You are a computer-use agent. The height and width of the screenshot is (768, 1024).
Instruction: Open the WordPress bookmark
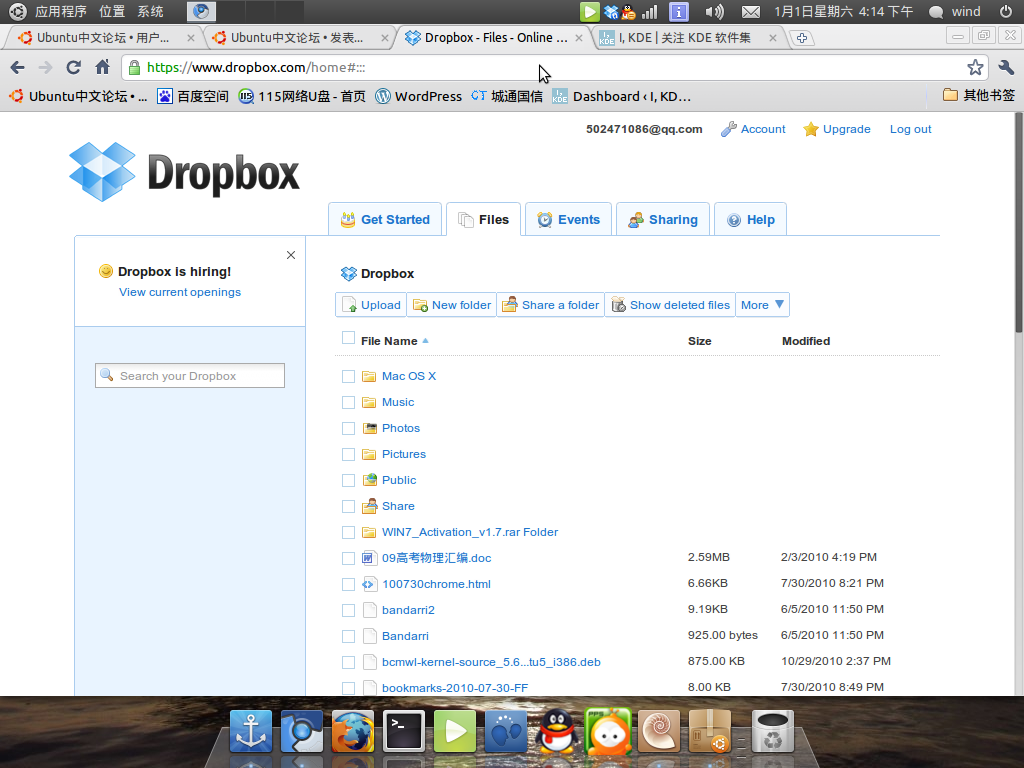point(419,96)
